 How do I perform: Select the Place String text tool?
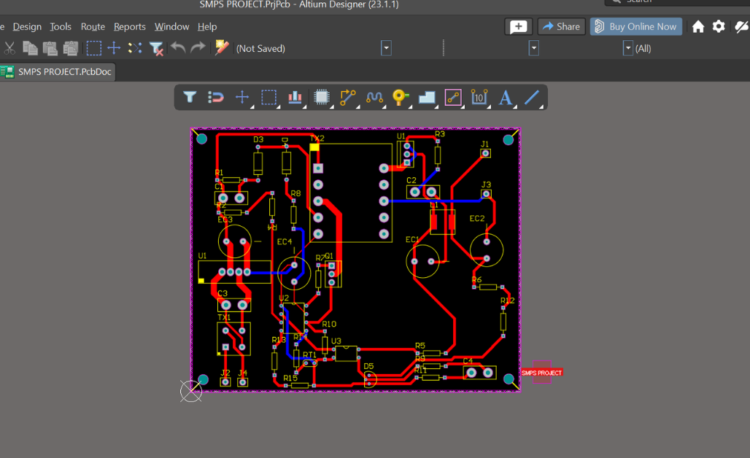tap(505, 97)
